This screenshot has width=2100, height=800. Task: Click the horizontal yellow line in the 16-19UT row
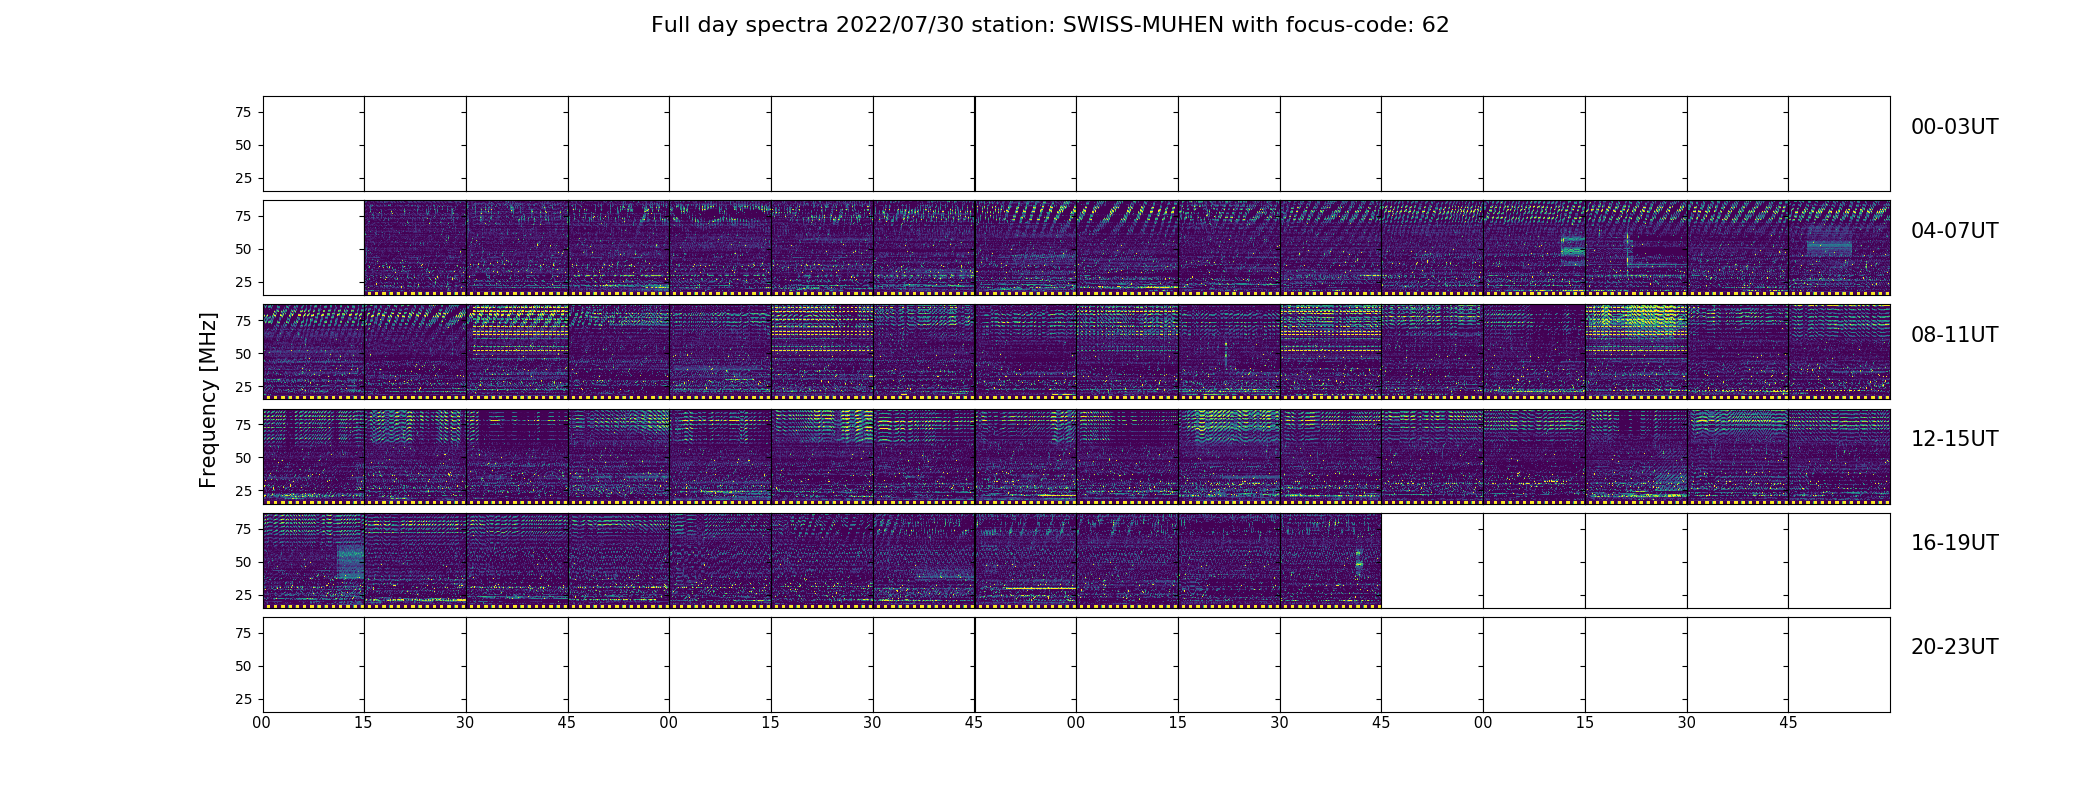pos(1040,588)
